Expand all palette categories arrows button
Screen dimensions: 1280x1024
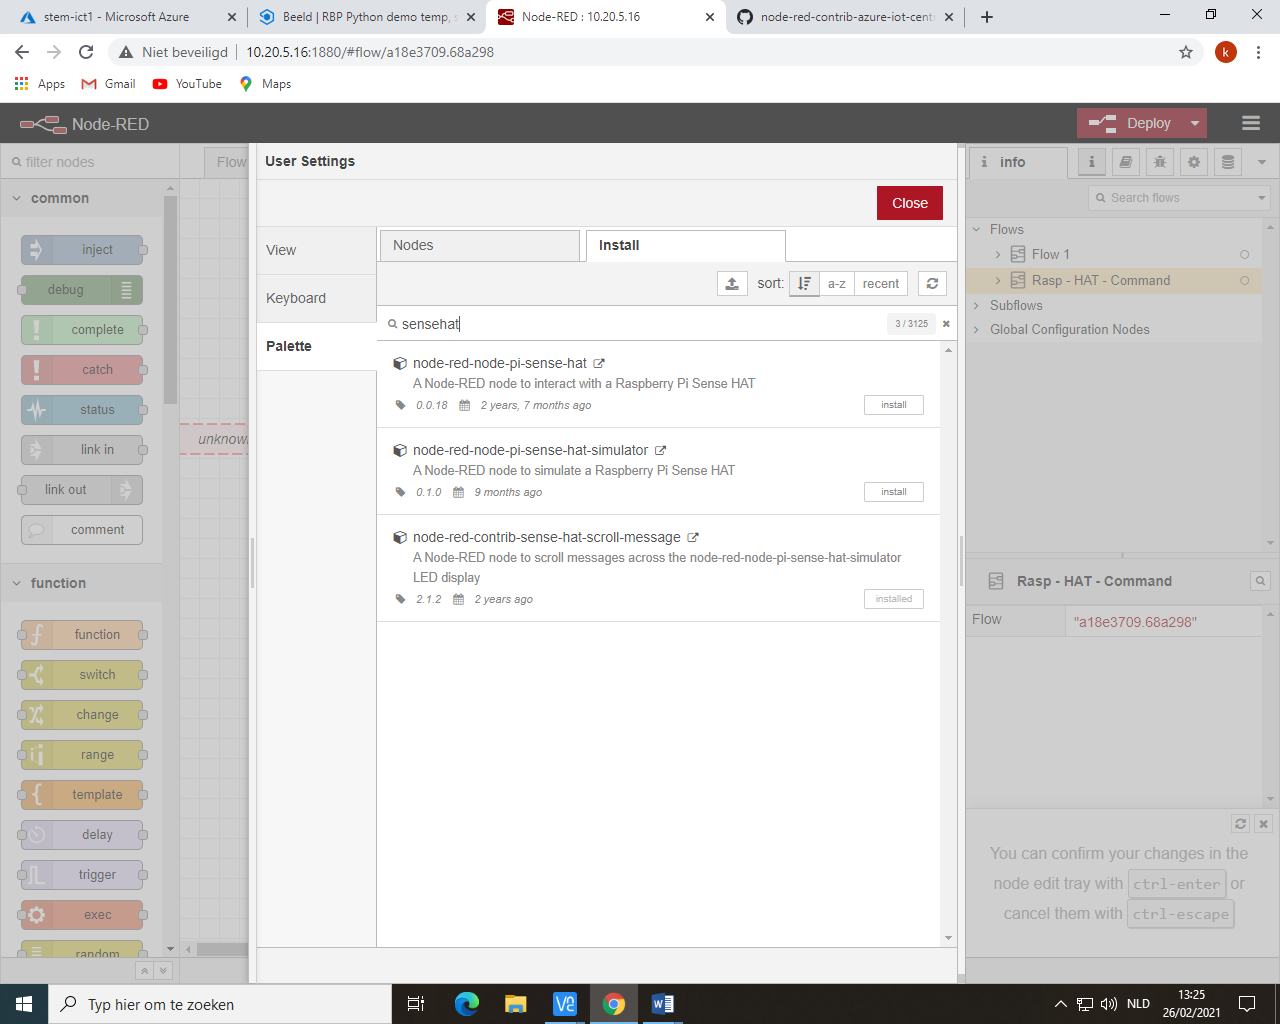(163, 971)
